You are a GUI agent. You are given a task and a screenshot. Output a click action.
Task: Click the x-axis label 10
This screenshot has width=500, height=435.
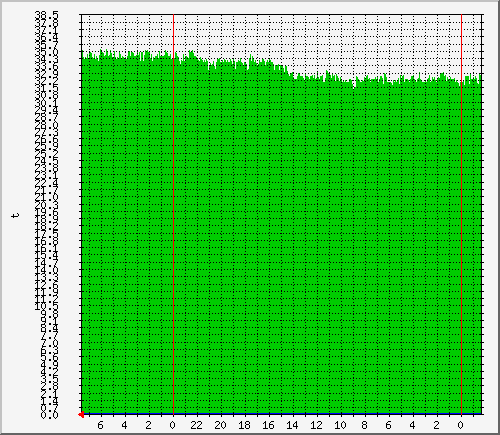point(340,425)
